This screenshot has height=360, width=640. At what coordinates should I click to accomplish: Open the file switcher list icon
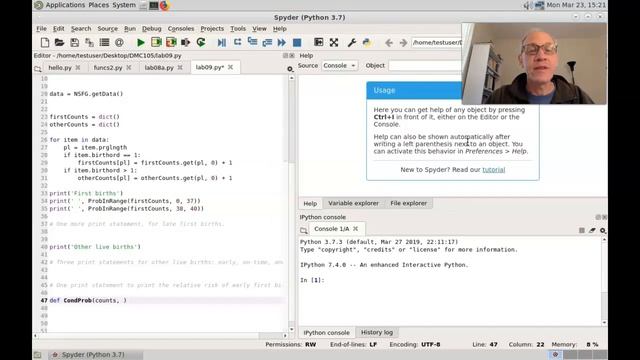point(104,42)
